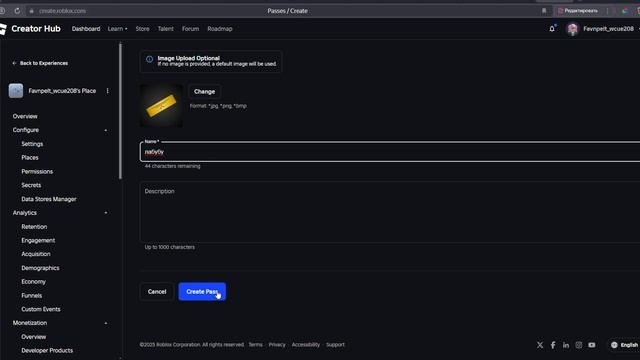Open Acquisition analytics page

click(36, 254)
